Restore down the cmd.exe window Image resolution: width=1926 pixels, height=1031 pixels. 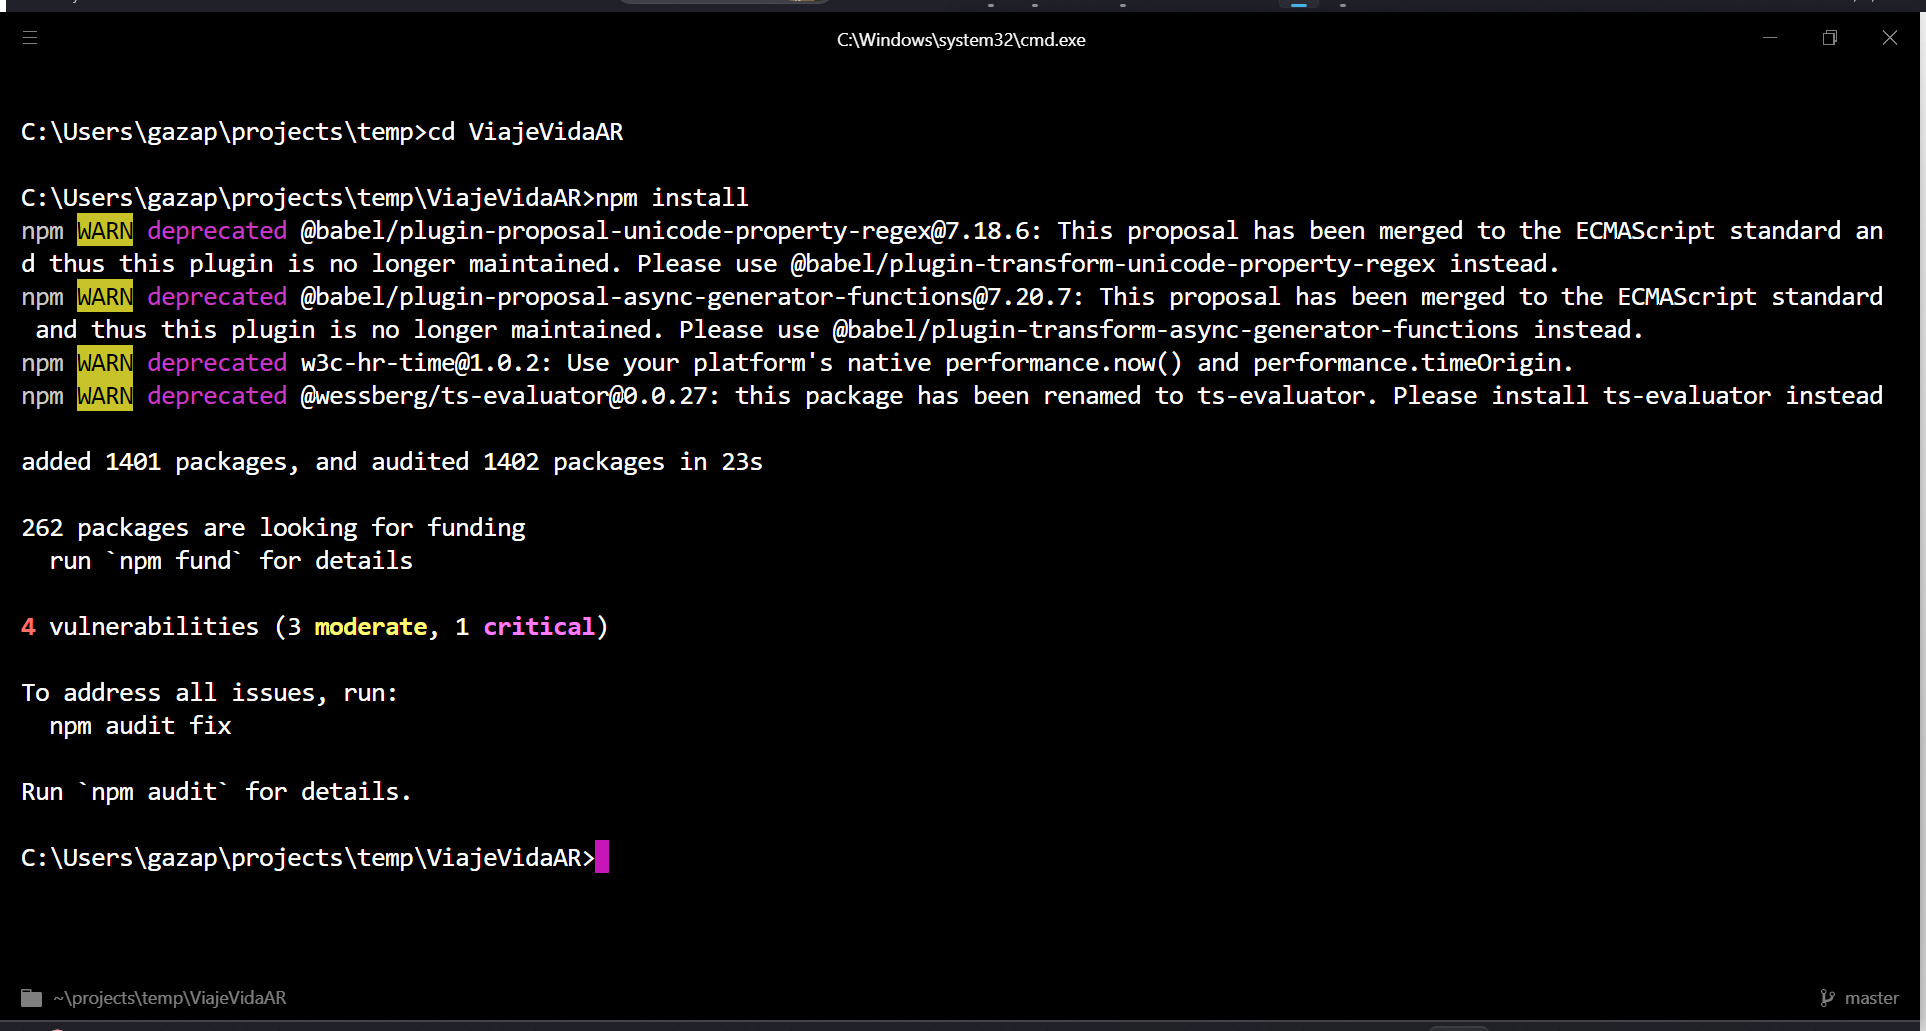pyautogui.click(x=1830, y=38)
